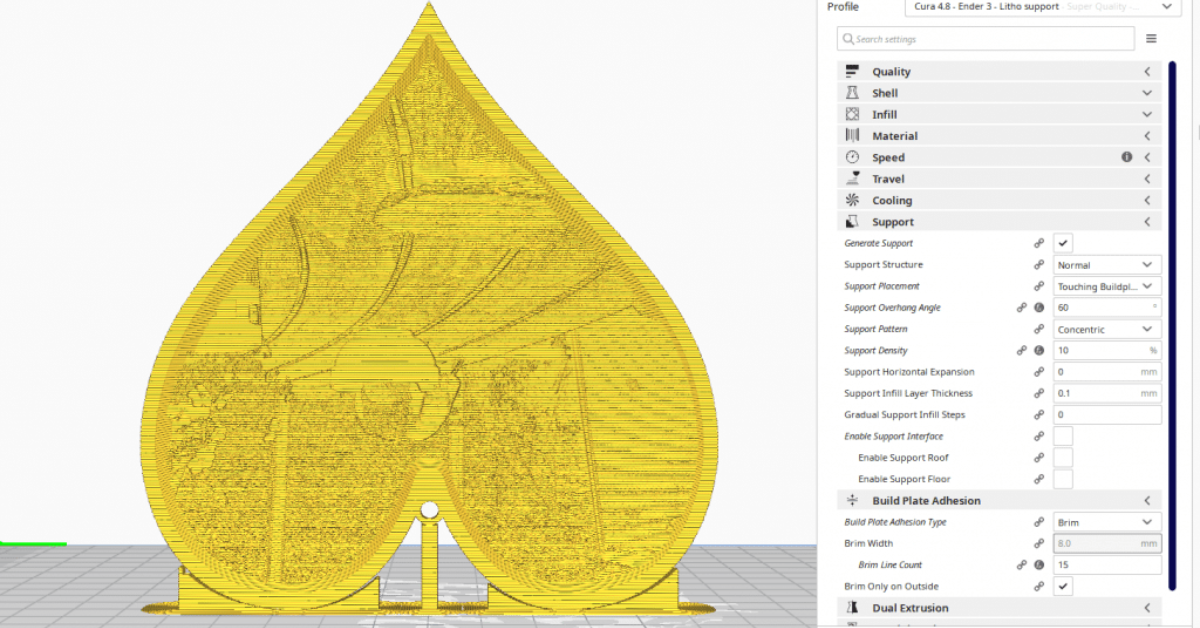Open the print Profile selector

[1040, 7]
